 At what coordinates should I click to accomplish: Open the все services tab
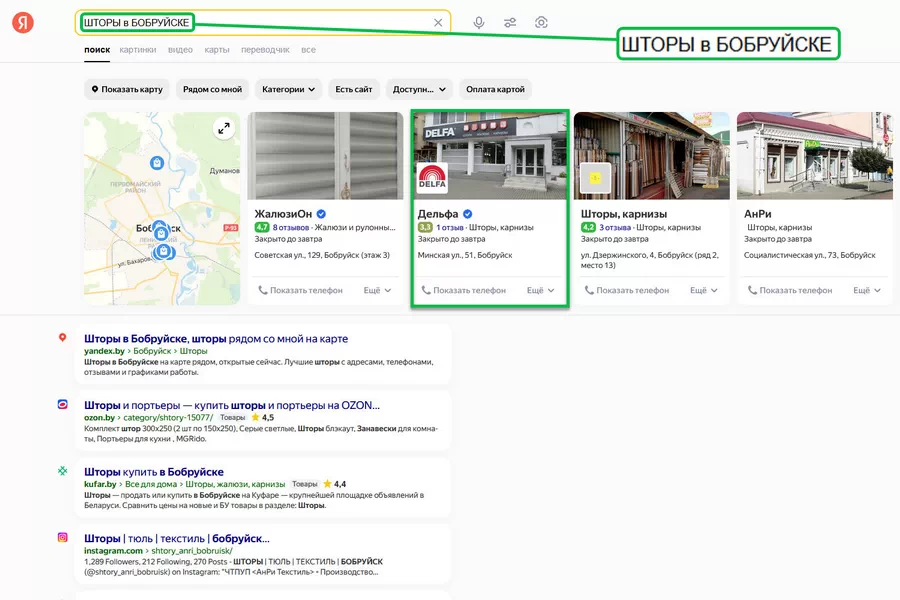click(308, 50)
